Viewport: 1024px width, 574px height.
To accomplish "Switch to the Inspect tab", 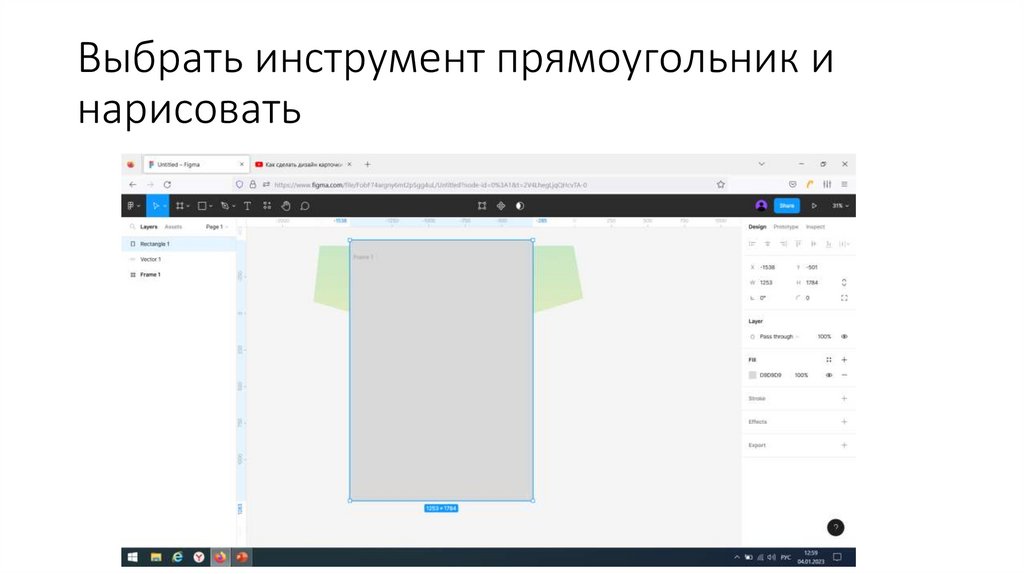I will point(815,227).
